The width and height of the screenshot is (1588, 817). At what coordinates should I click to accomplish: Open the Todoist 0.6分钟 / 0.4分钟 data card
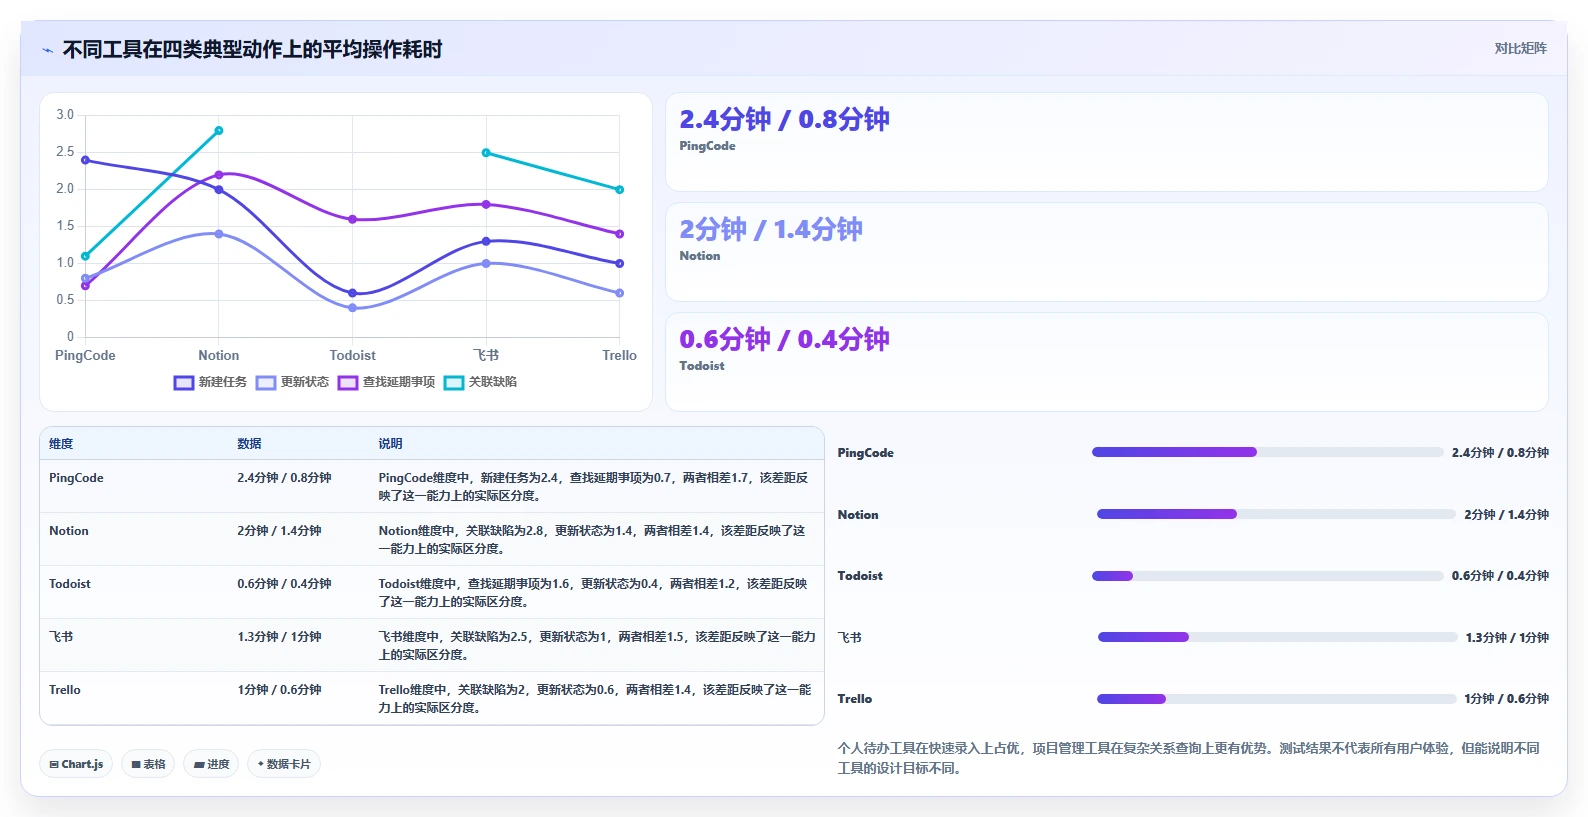(x=1107, y=362)
